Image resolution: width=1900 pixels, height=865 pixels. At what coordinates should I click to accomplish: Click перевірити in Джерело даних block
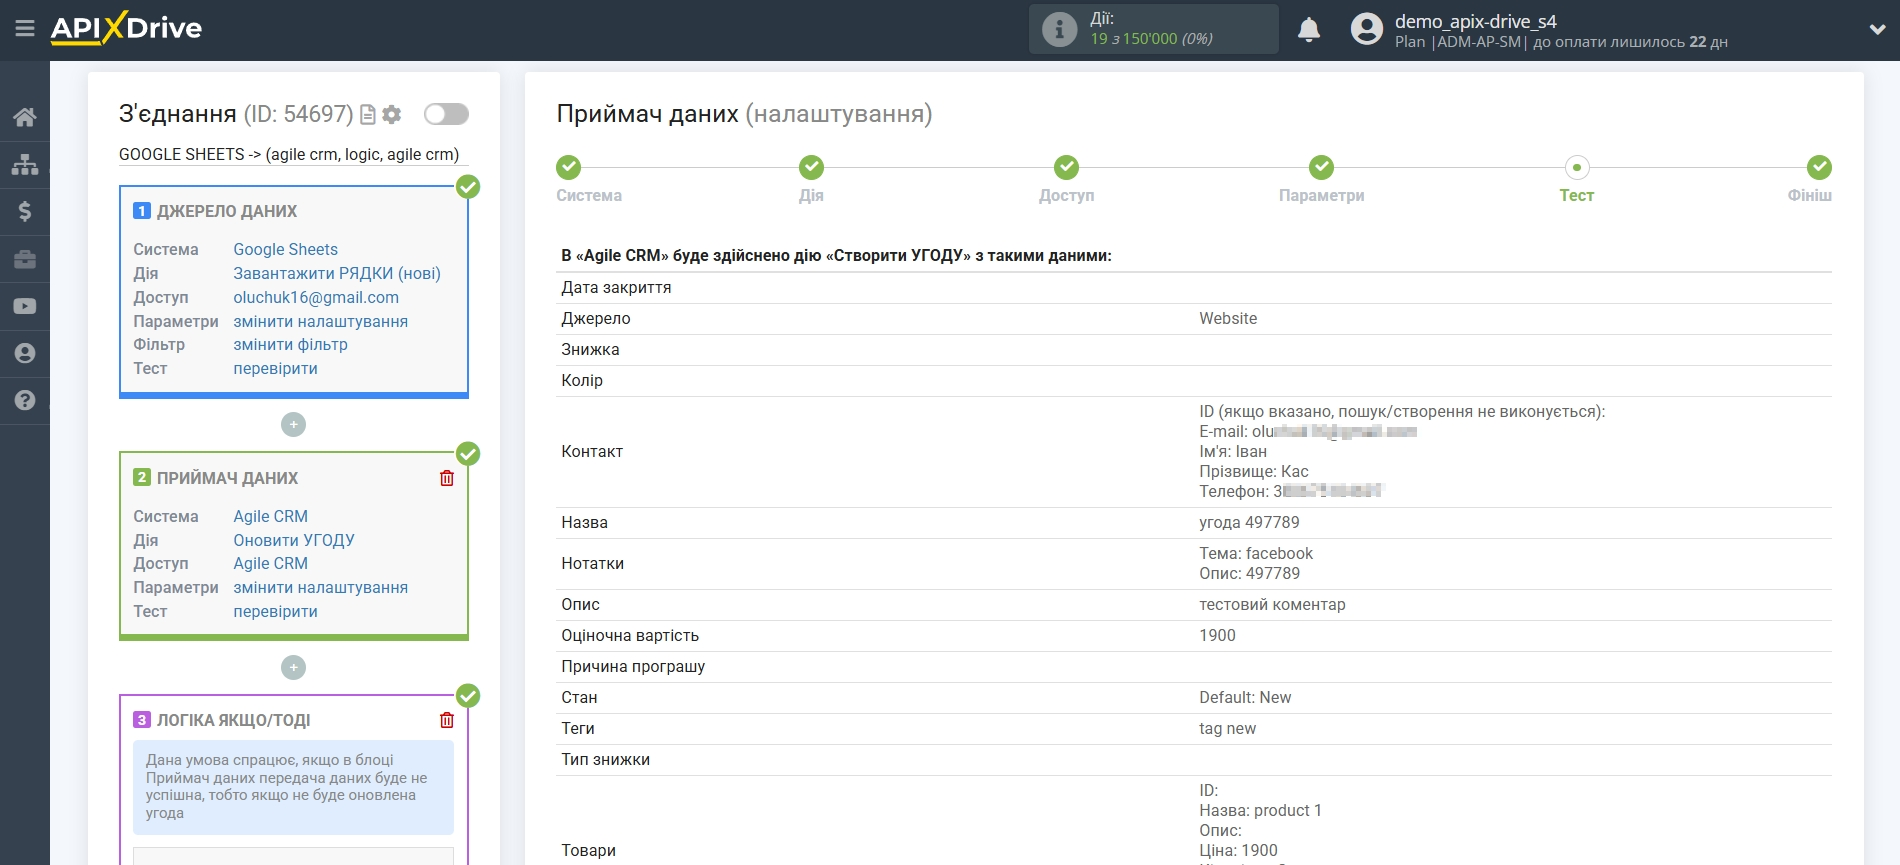[x=275, y=368]
